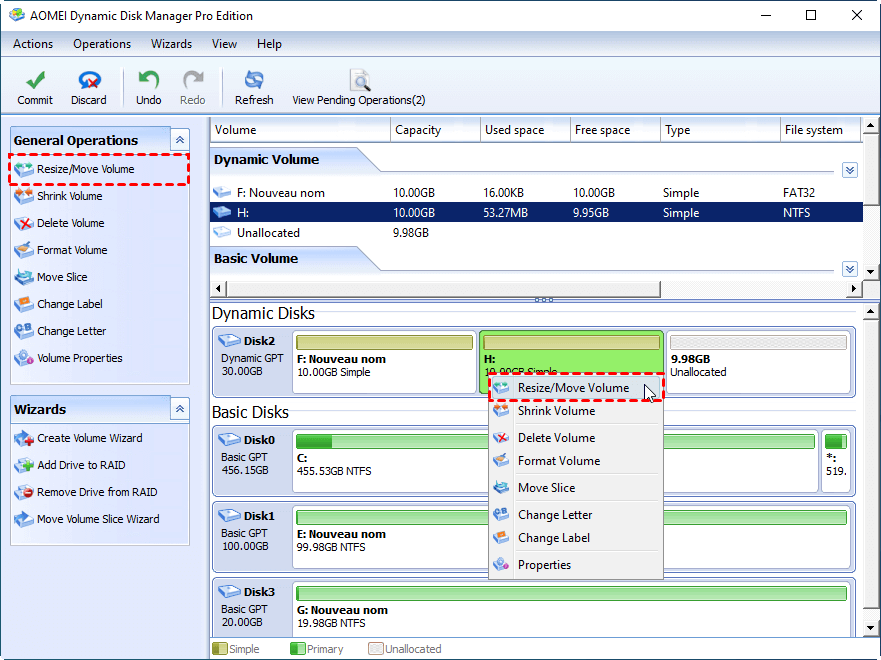Open the Operations menu
881x660 pixels.
[x=102, y=44]
